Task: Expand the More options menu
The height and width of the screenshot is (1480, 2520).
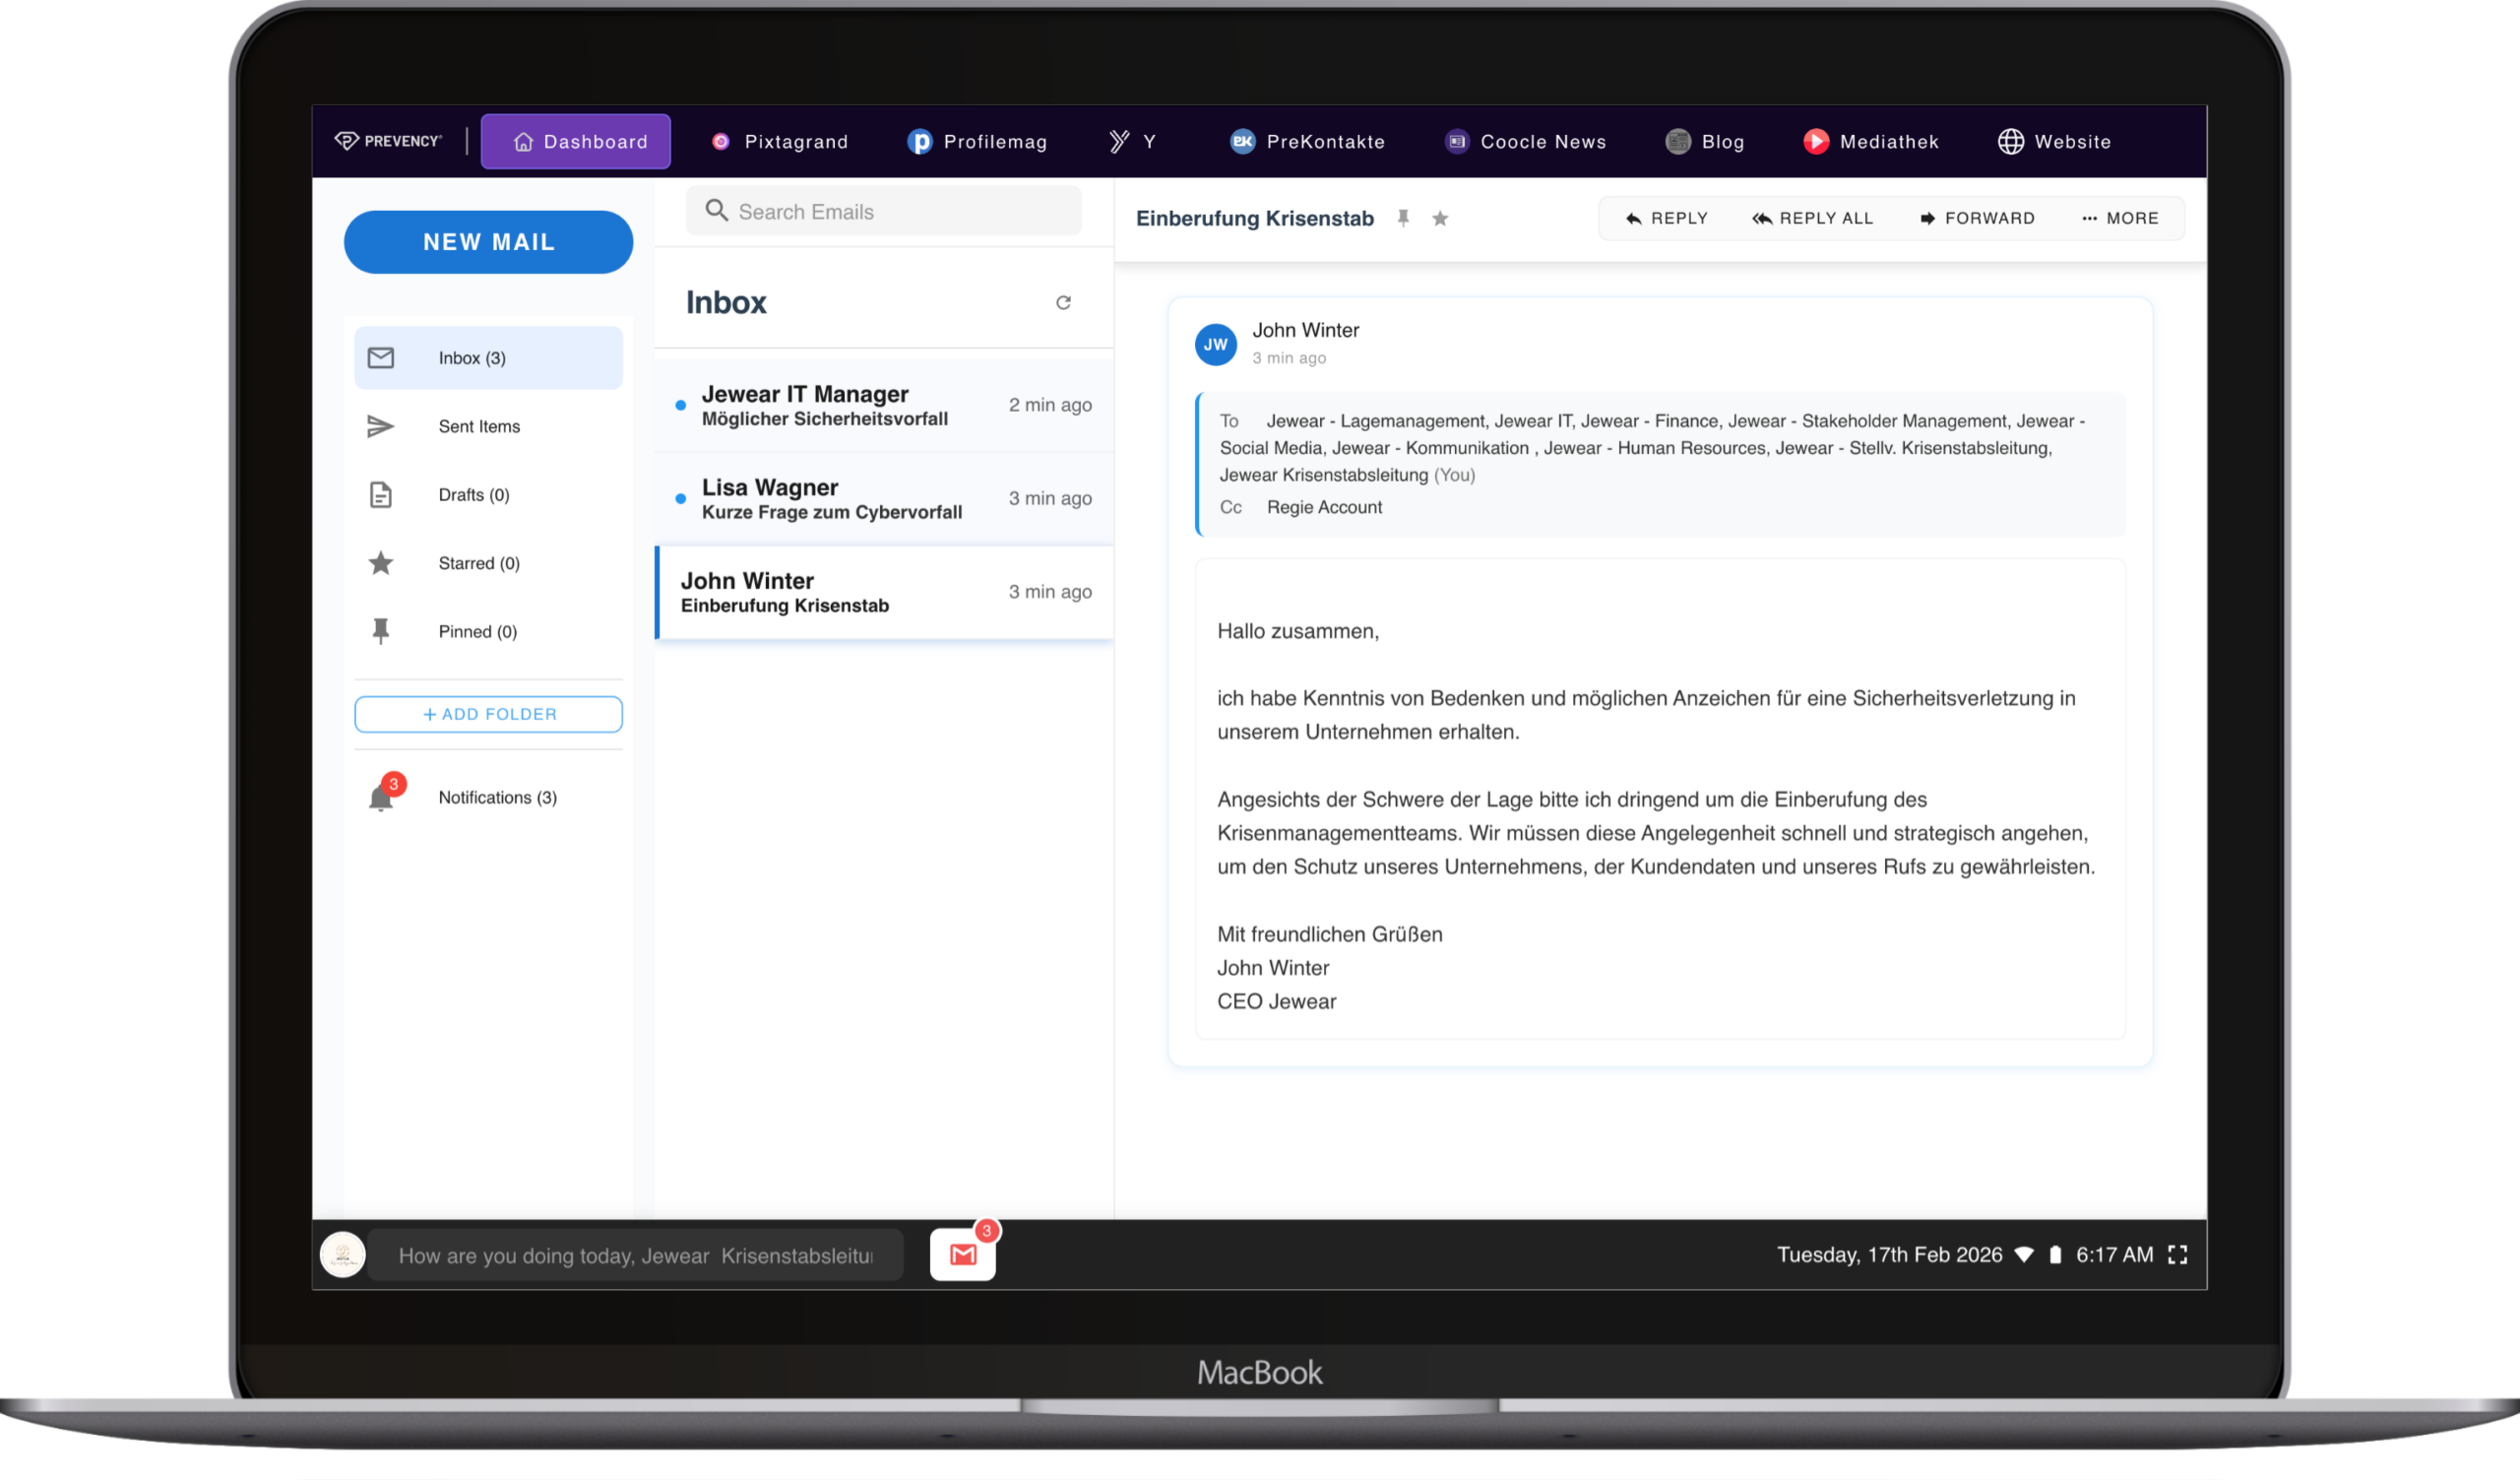Action: pos(2120,218)
